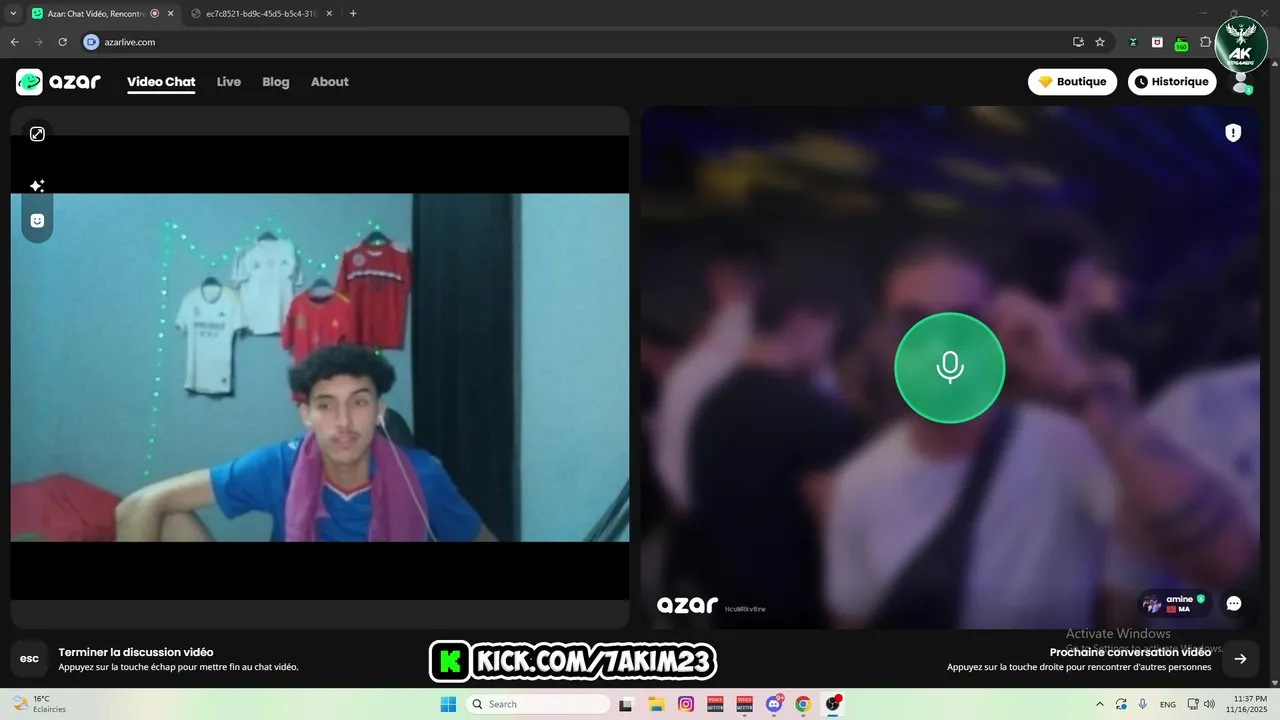
Task: Close the ec7c8521 browser tab
Action: point(329,14)
